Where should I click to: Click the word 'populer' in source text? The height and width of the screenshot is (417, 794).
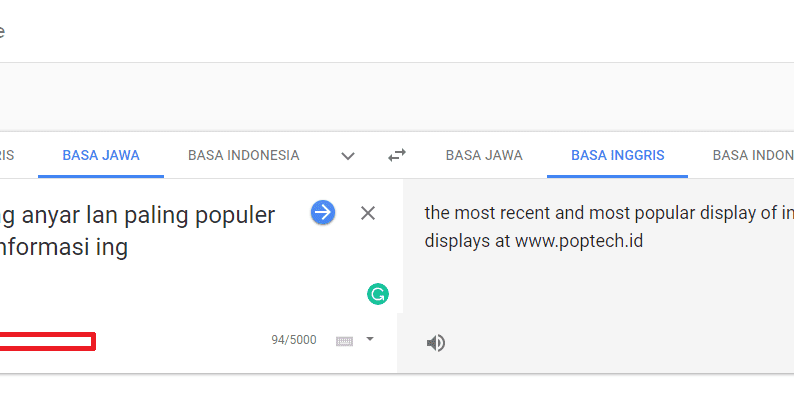(x=237, y=215)
